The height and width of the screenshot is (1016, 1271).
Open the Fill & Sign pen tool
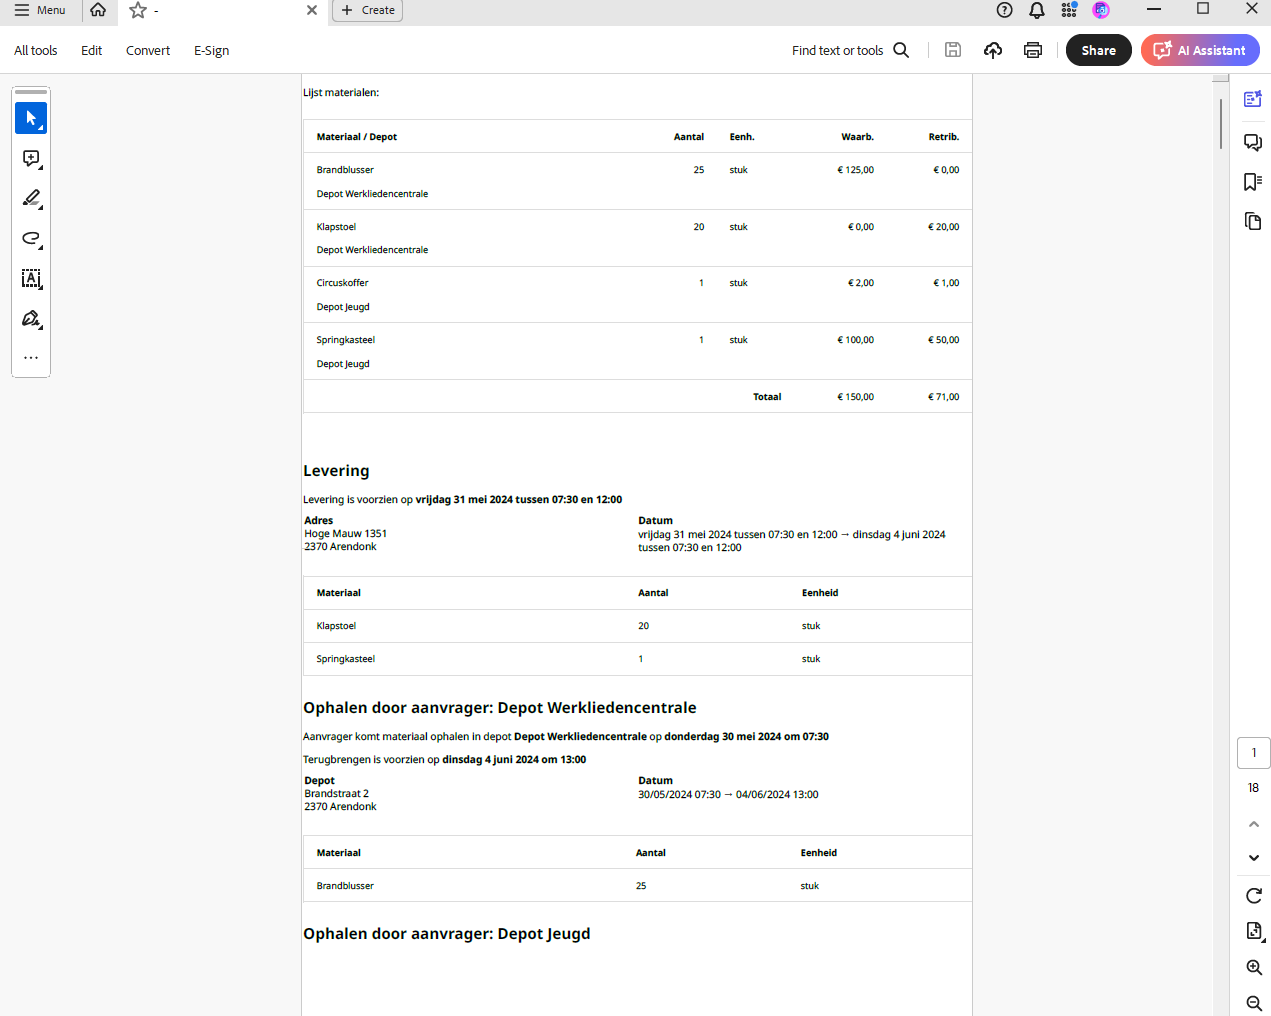pyautogui.click(x=31, y=319)
